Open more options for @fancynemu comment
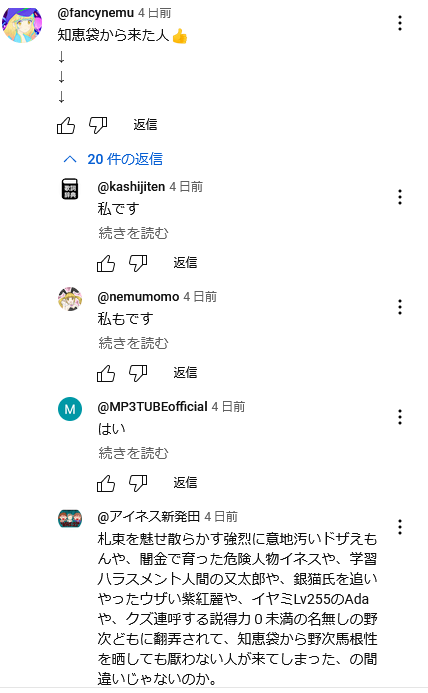 [400, 23]
